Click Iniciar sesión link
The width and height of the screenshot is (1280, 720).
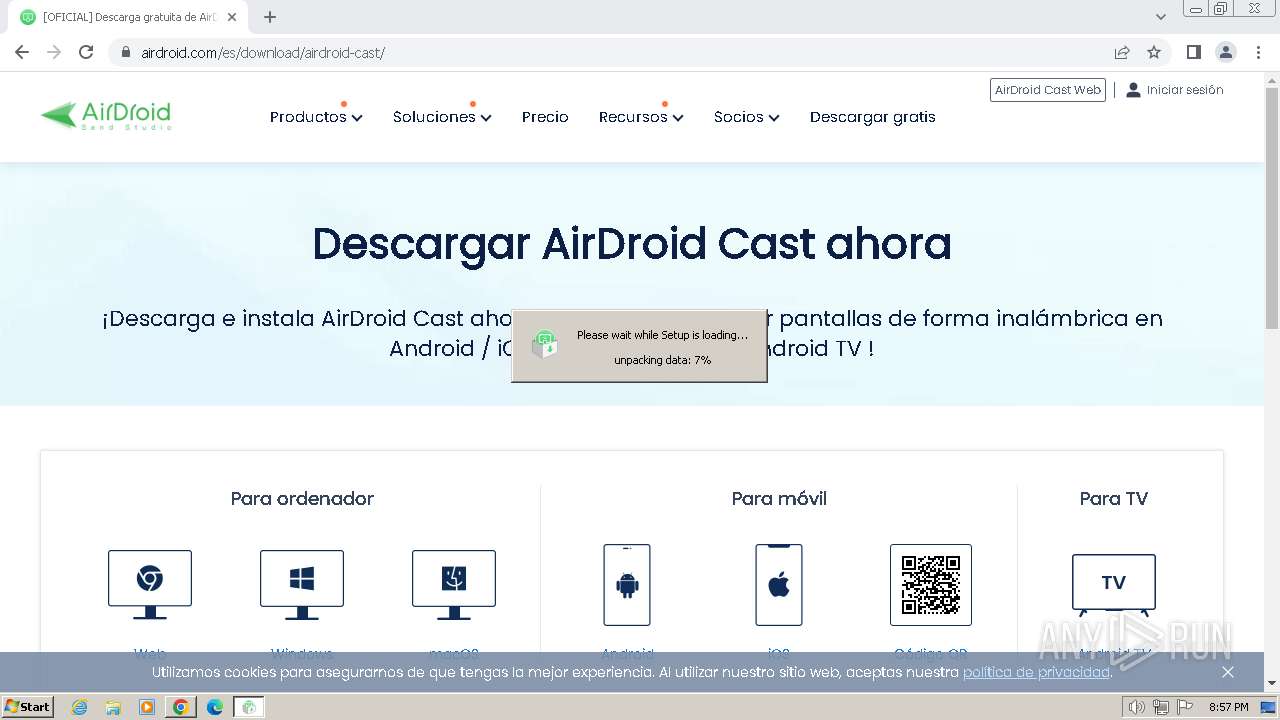[x=1175, y=90]
